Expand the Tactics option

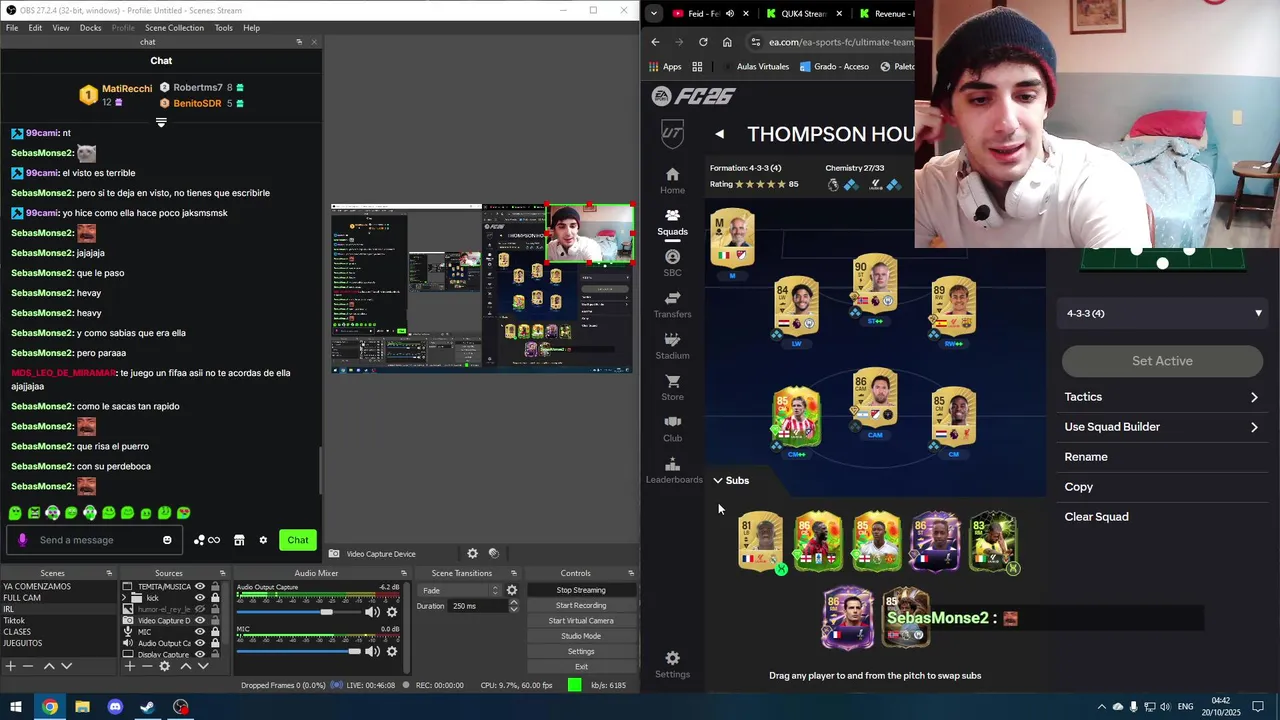coord(1162,397)
